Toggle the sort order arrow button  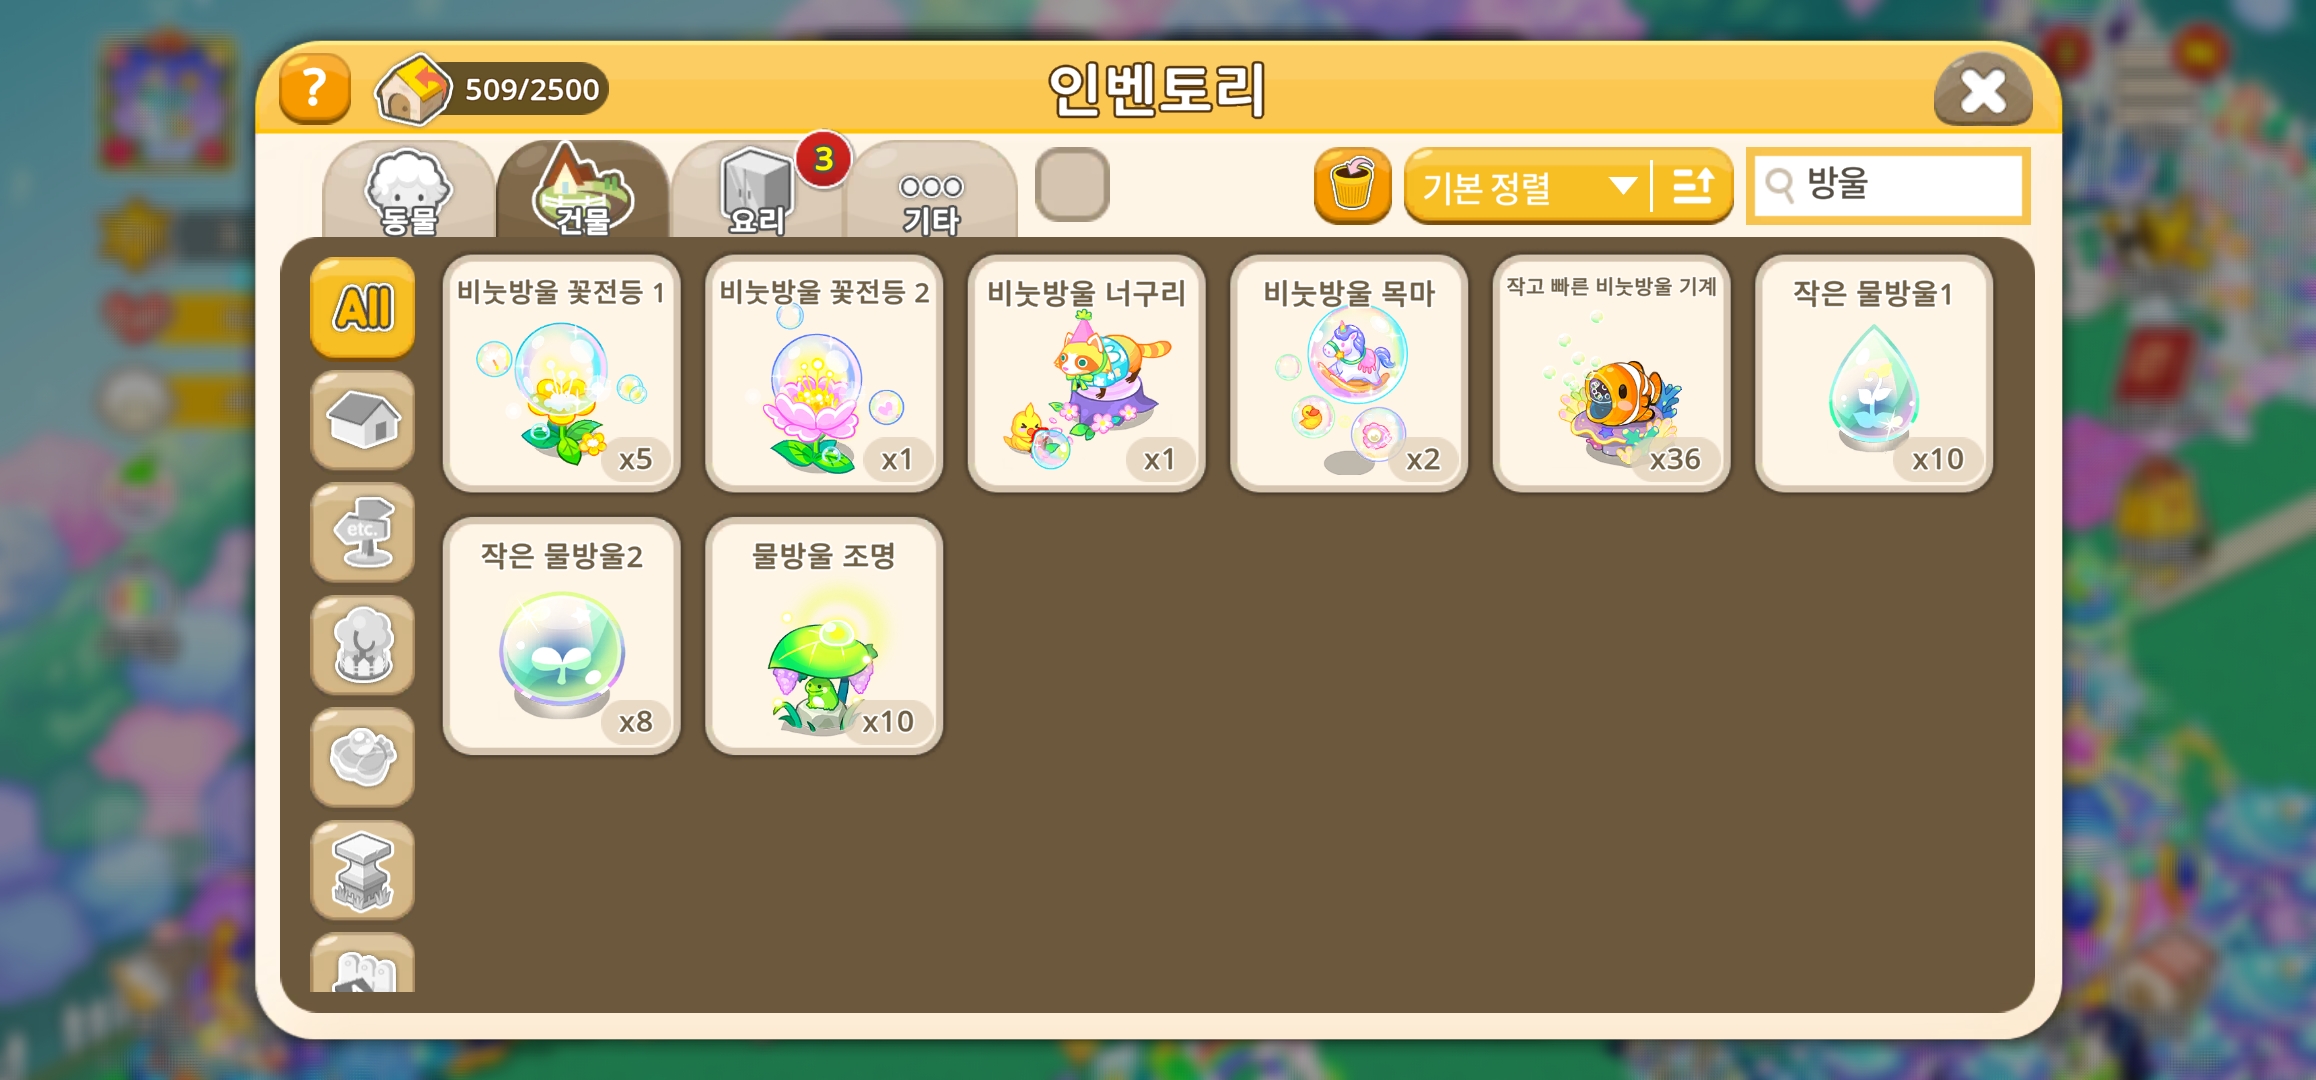click(1693, 186)
